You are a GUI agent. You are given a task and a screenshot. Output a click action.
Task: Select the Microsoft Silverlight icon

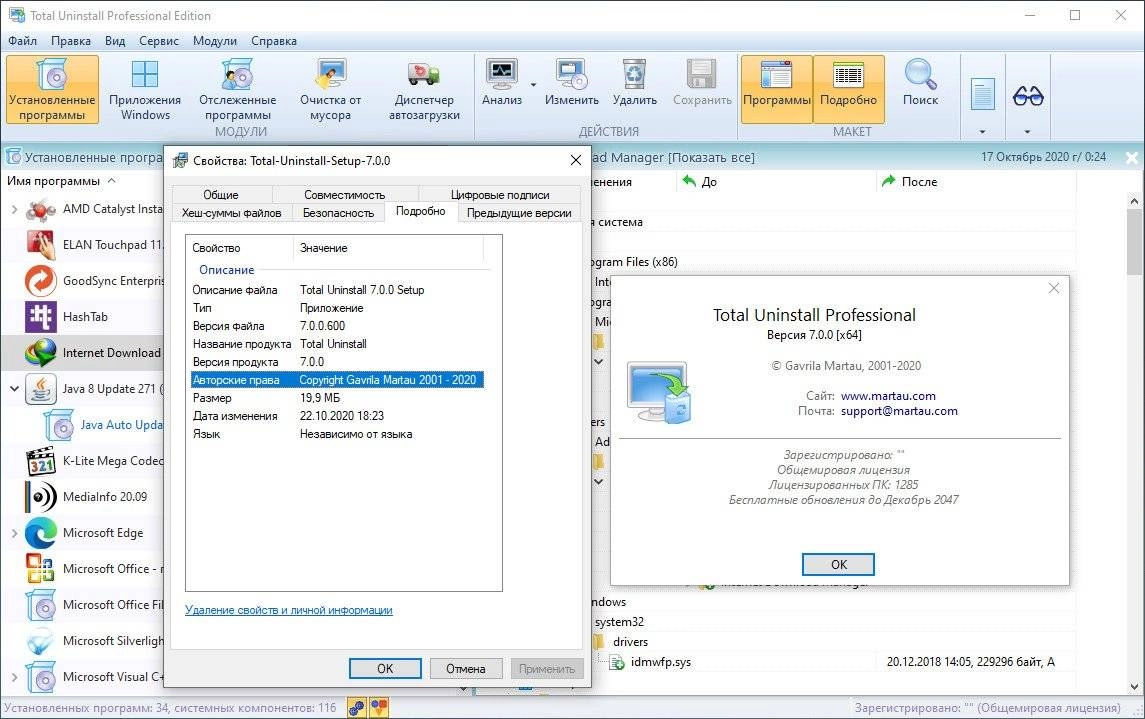coord(41,641)
